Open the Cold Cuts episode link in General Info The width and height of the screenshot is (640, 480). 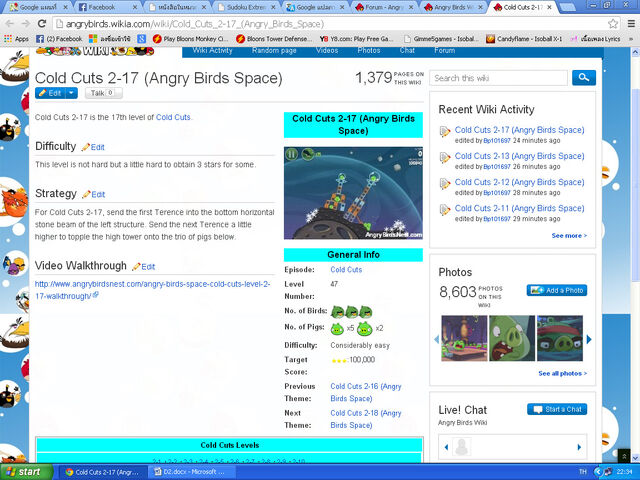point(346,270)
